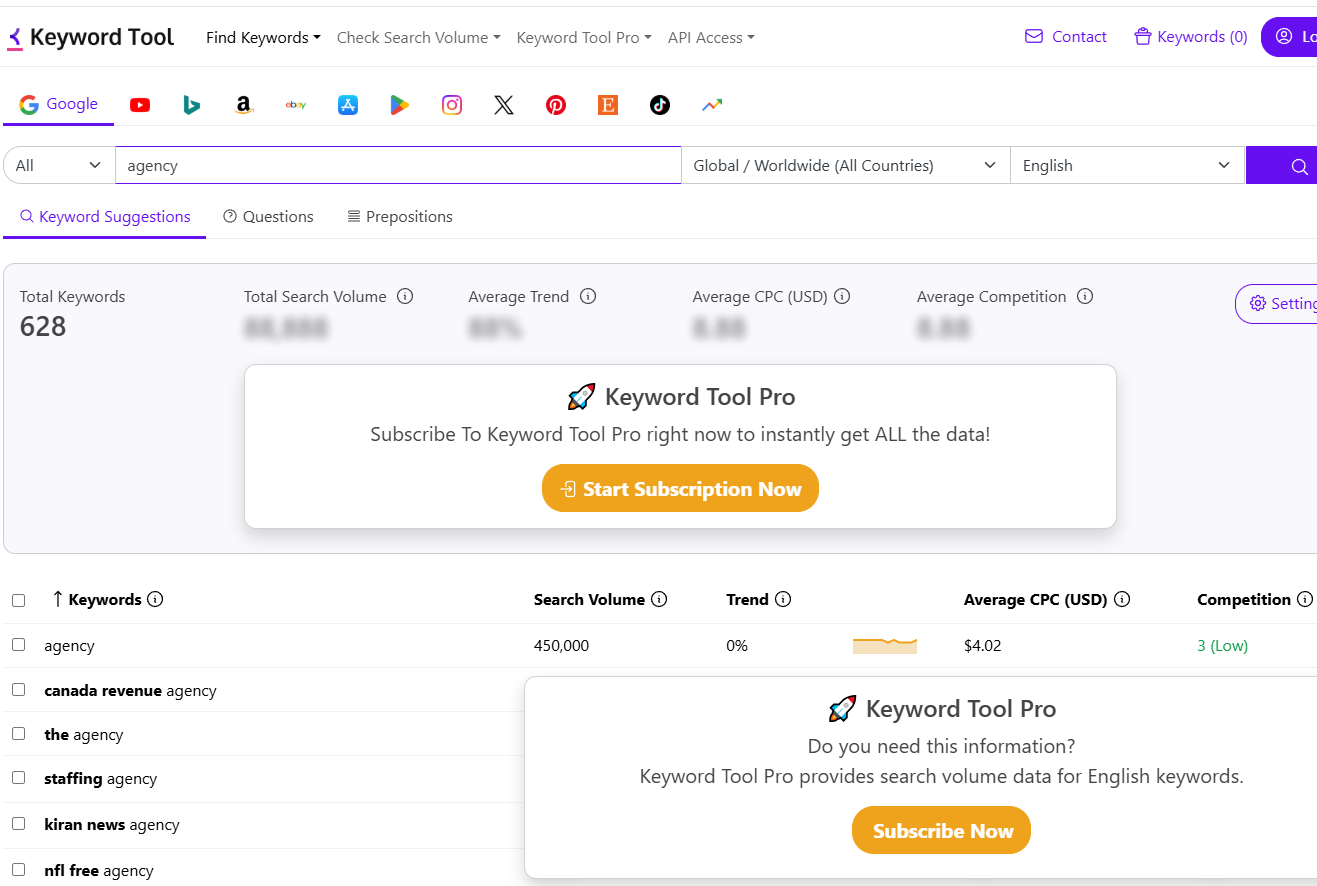Image resolution: width=1317 pixels, height=886 pixels.
Task: Click the Subscribe Now button
Action: 941,831
